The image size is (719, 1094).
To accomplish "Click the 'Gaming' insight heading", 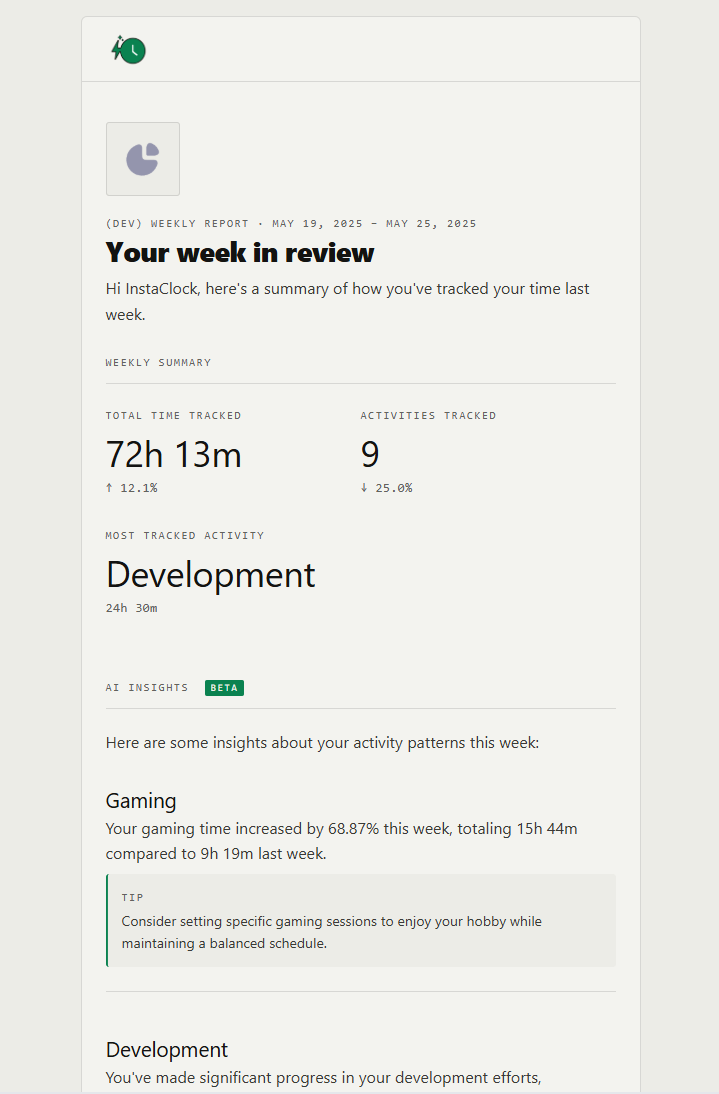I will point(141,801).
